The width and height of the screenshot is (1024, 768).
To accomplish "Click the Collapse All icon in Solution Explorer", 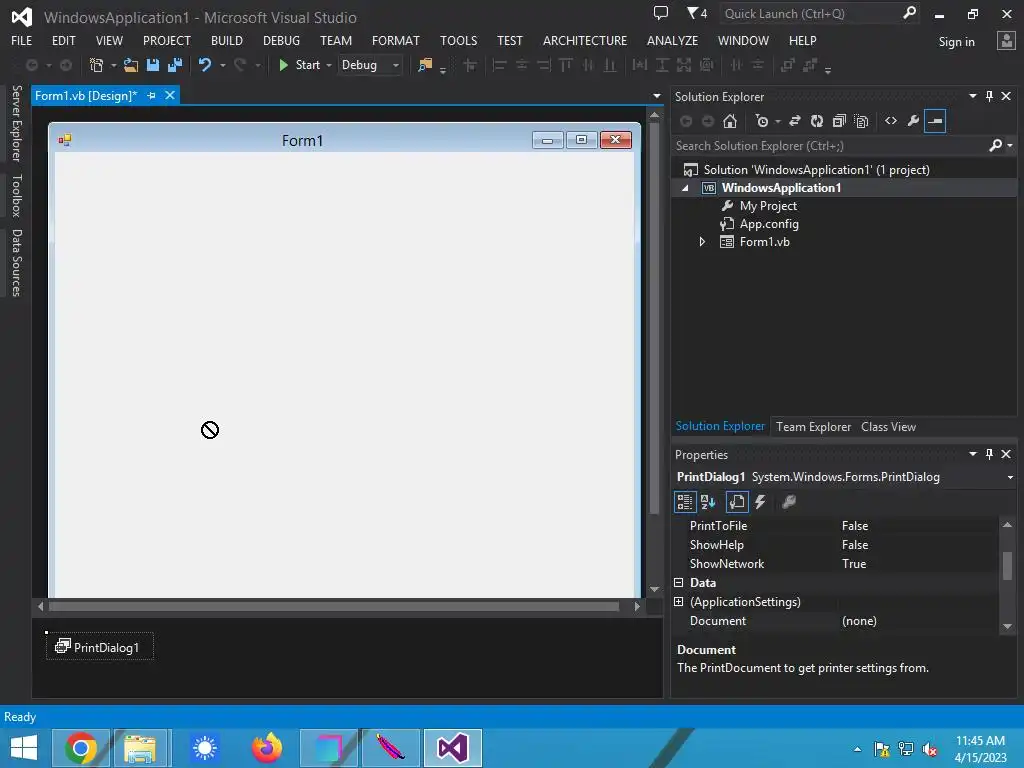I will (x=839, y=121).
